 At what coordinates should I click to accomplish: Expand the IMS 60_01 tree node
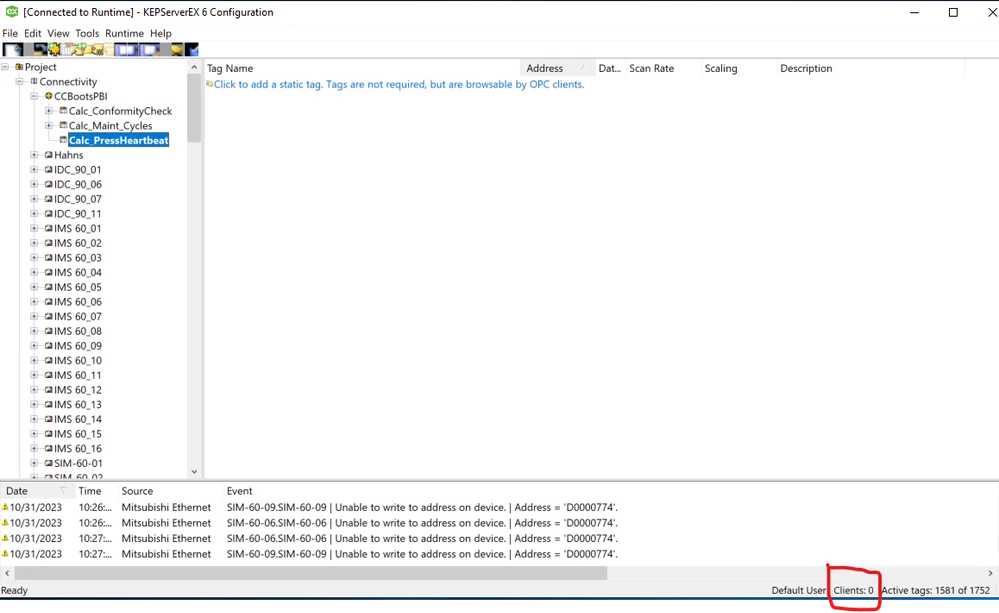[x=33, y=228]
